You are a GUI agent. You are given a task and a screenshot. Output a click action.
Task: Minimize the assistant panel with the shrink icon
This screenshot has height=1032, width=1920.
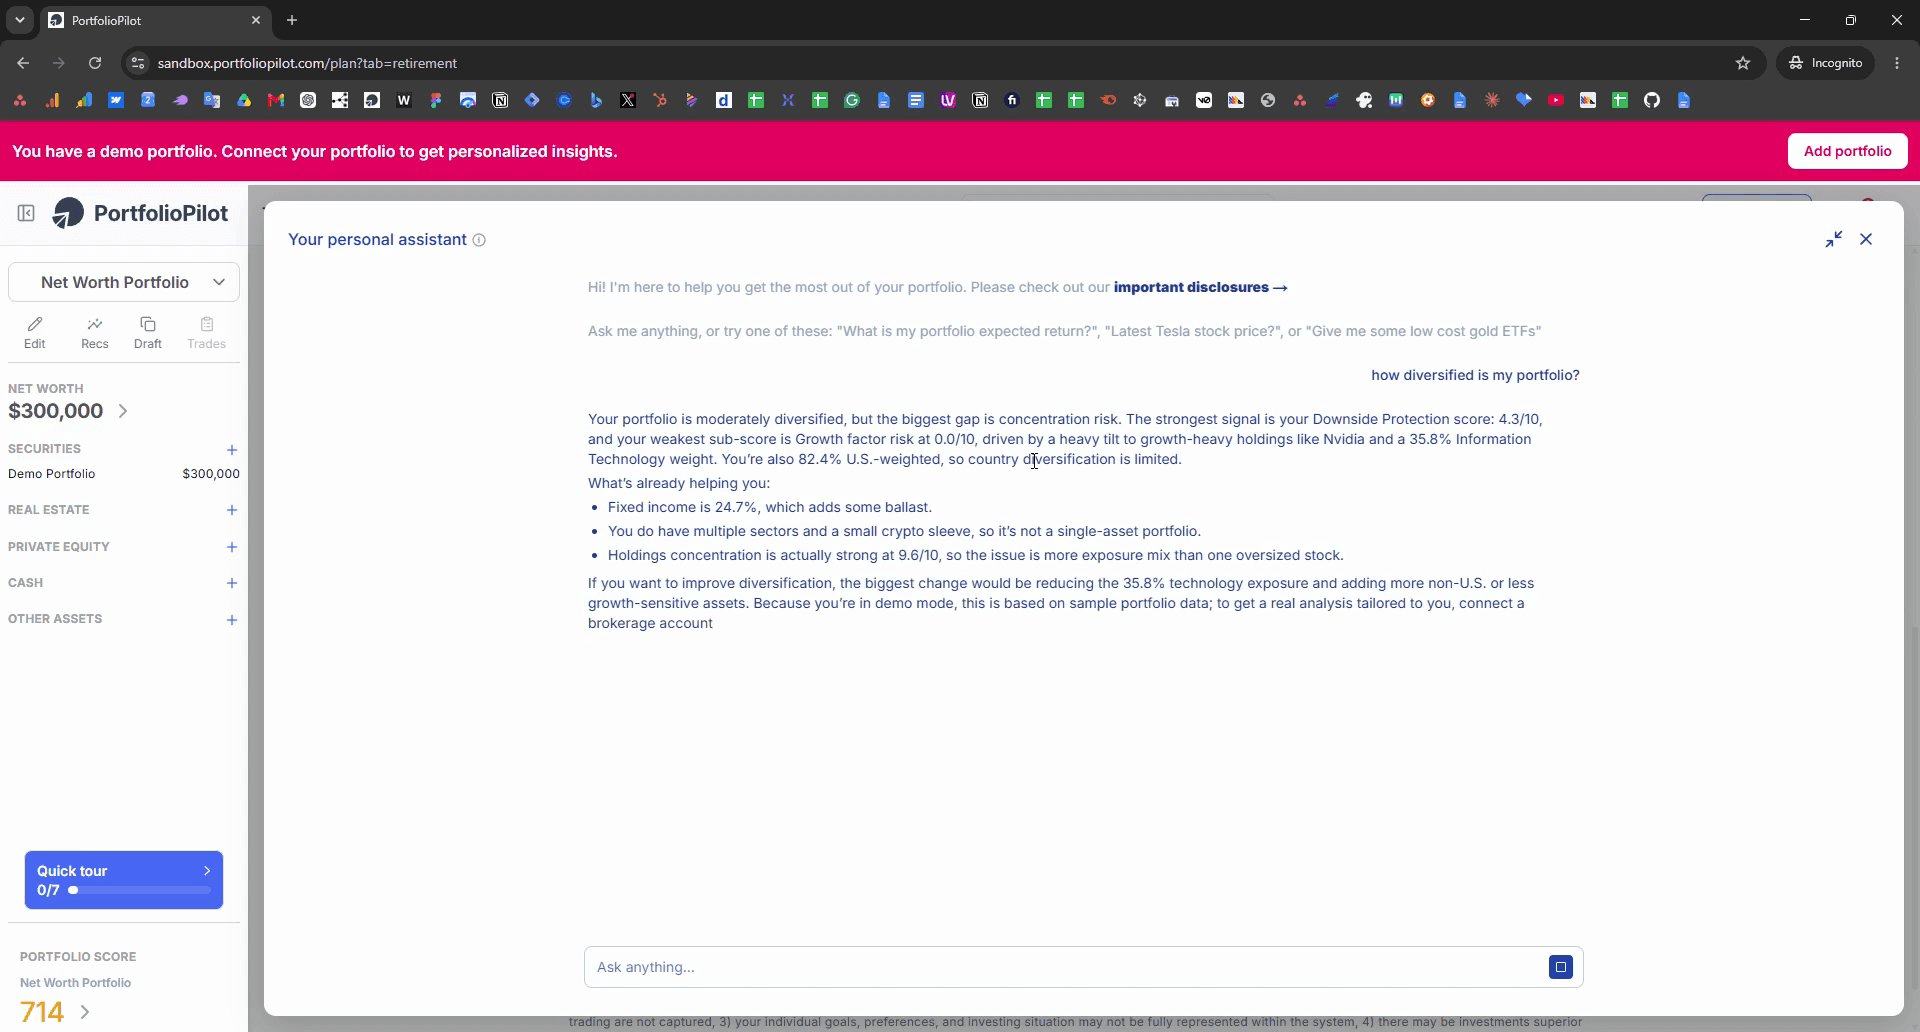click(x=1834, y=239)
